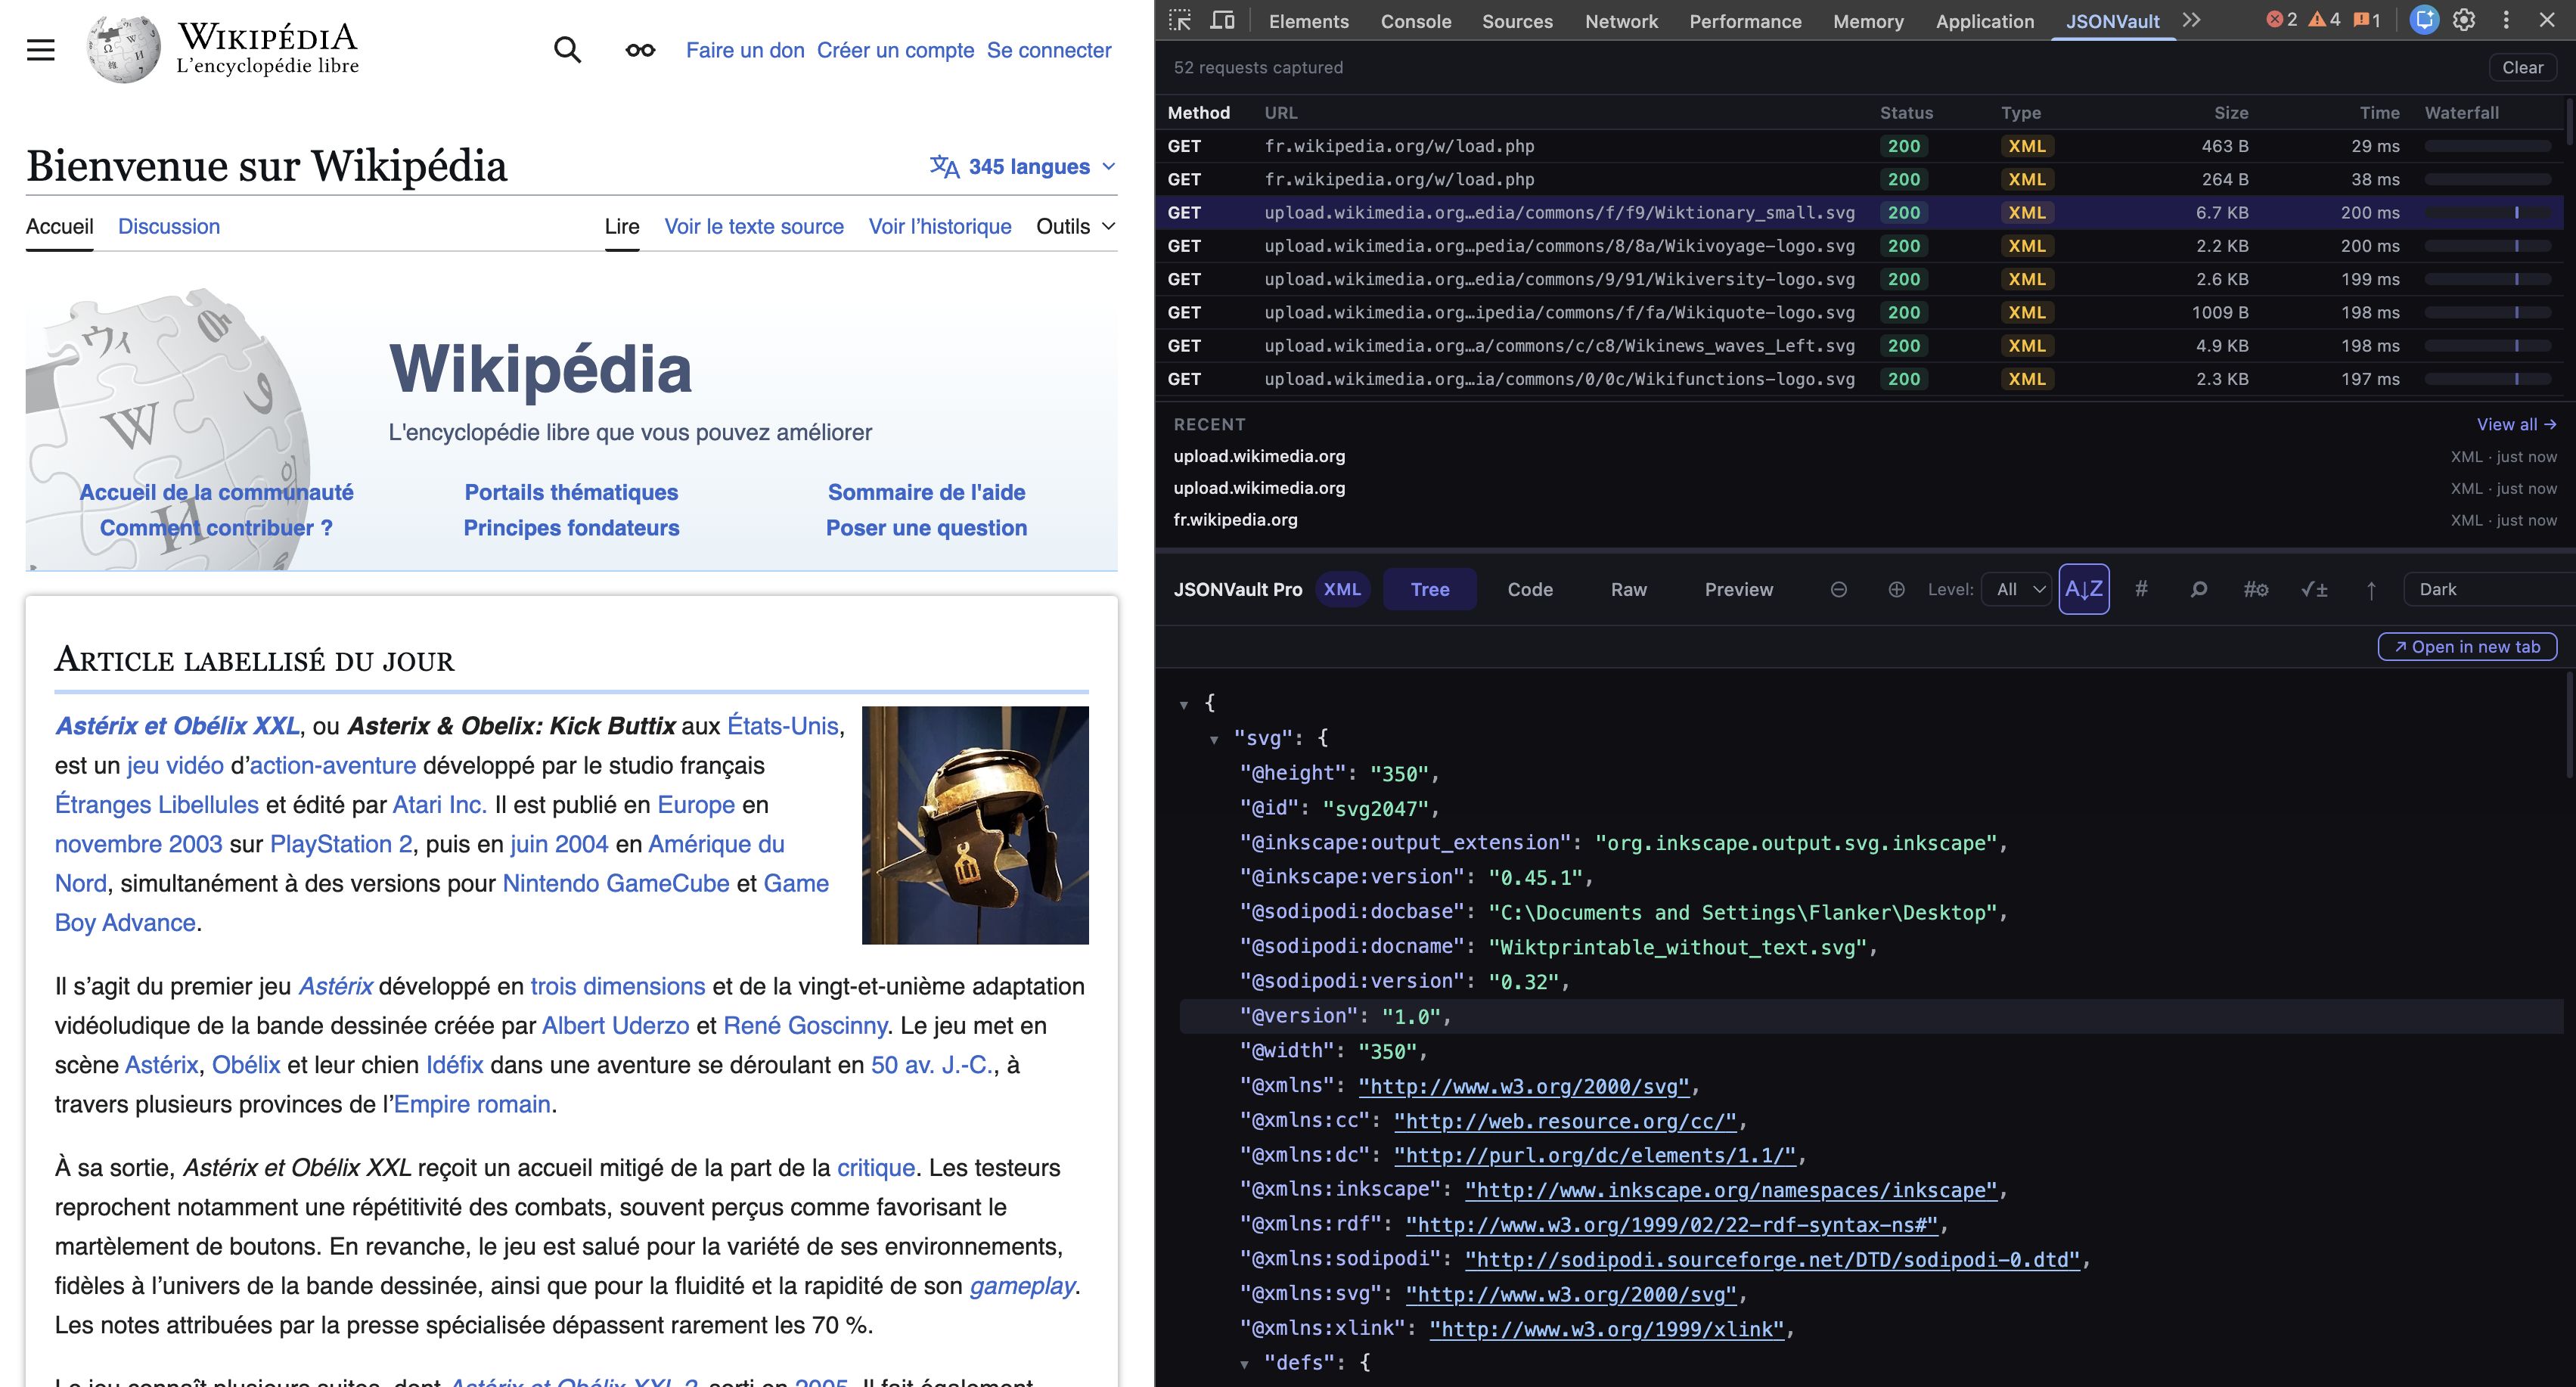Open the Level All dropdown
2576x1387 pixels.
pos(2016,589)
